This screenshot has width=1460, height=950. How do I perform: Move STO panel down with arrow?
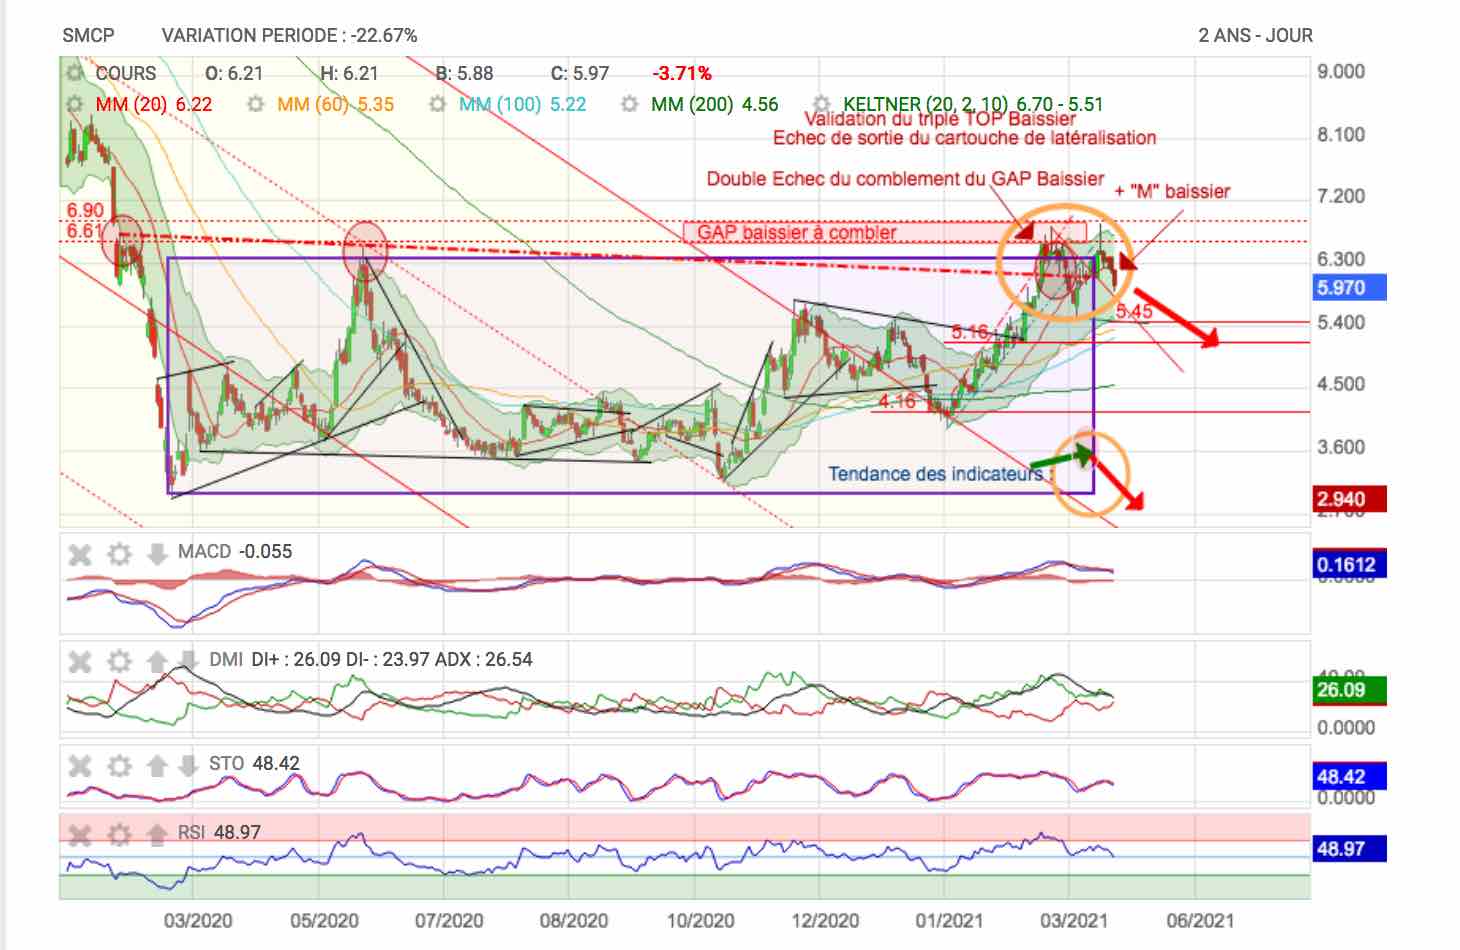pos(188,766)
